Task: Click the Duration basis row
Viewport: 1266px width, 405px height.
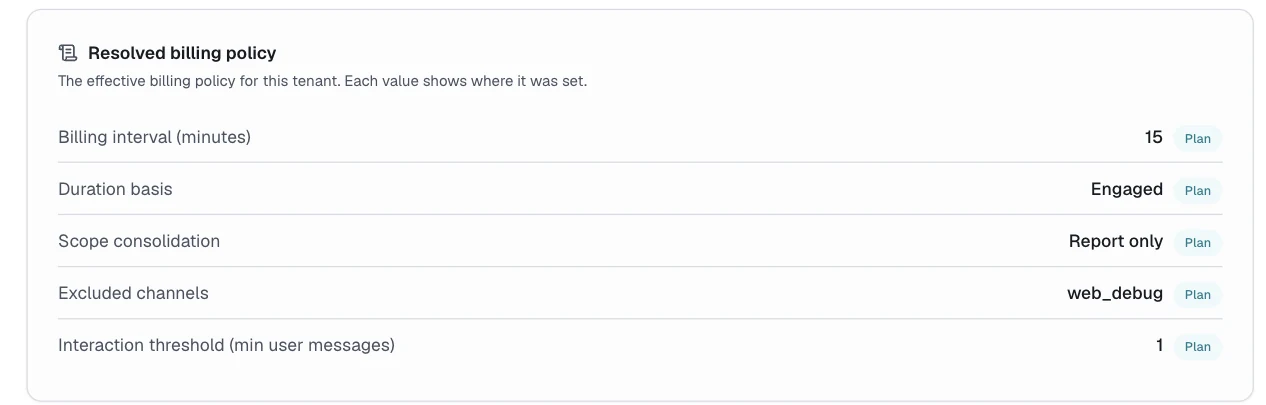Action: click(640, 189)
